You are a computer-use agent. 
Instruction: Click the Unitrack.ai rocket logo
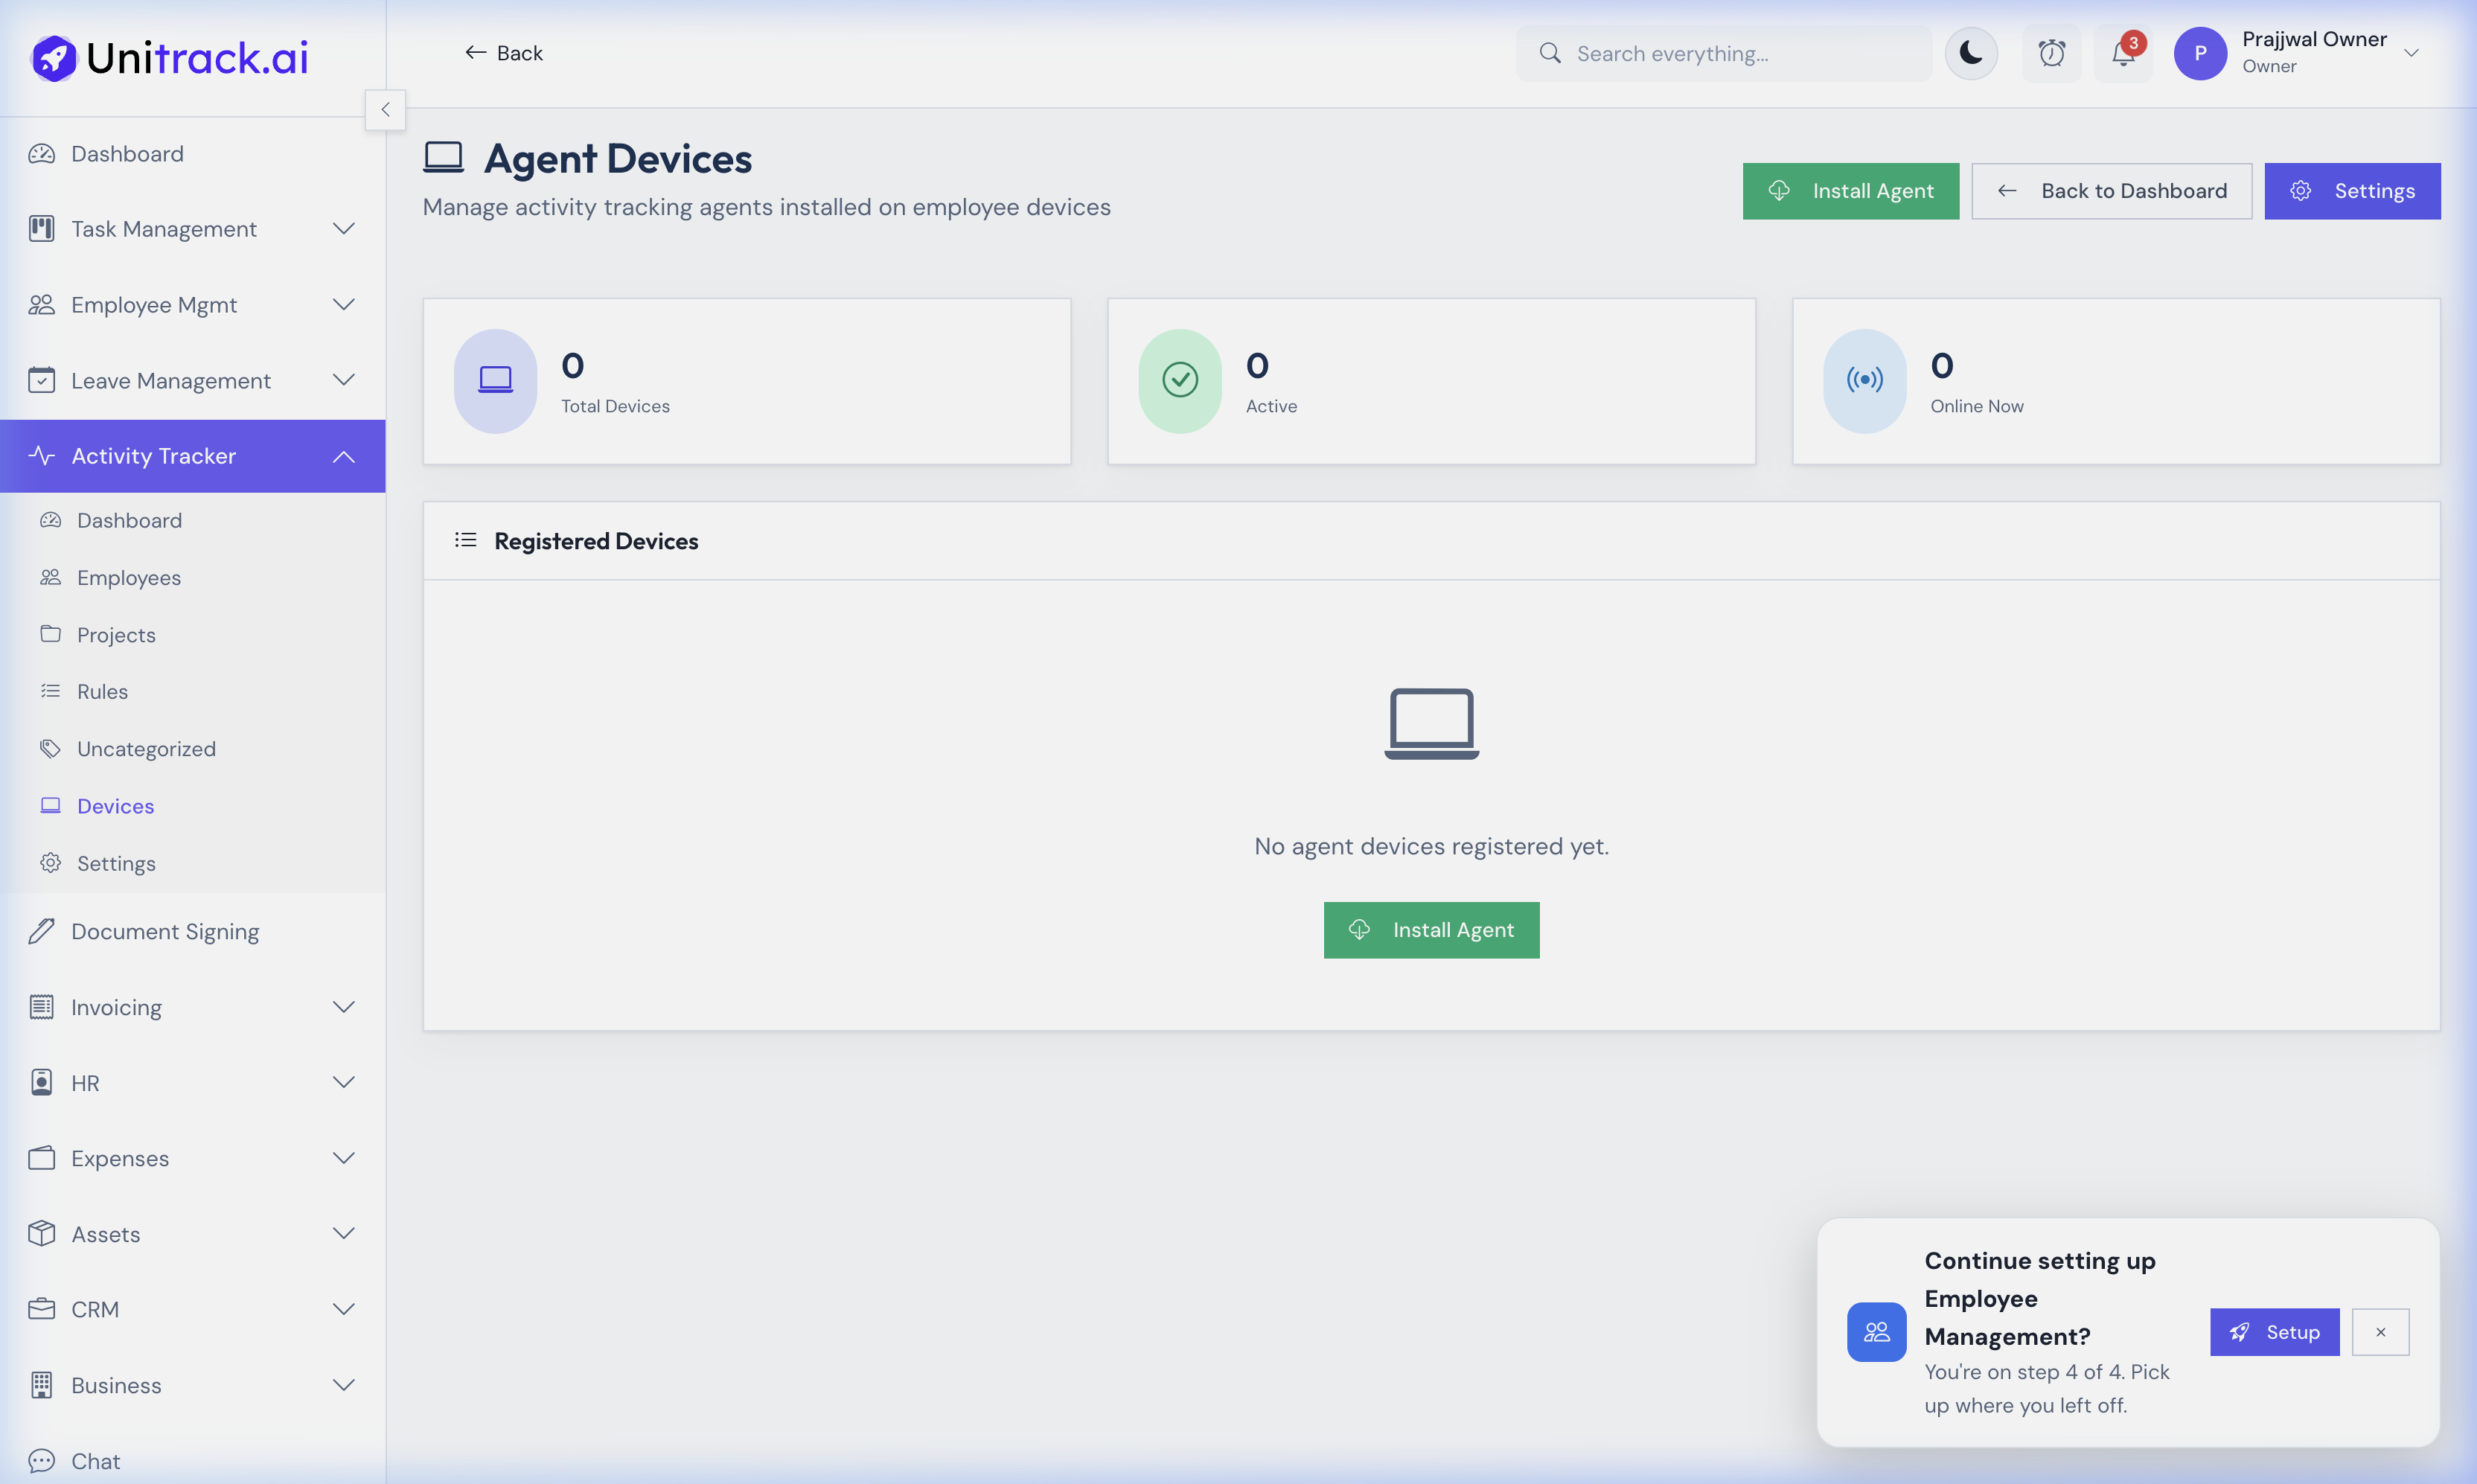coord(54,58)
